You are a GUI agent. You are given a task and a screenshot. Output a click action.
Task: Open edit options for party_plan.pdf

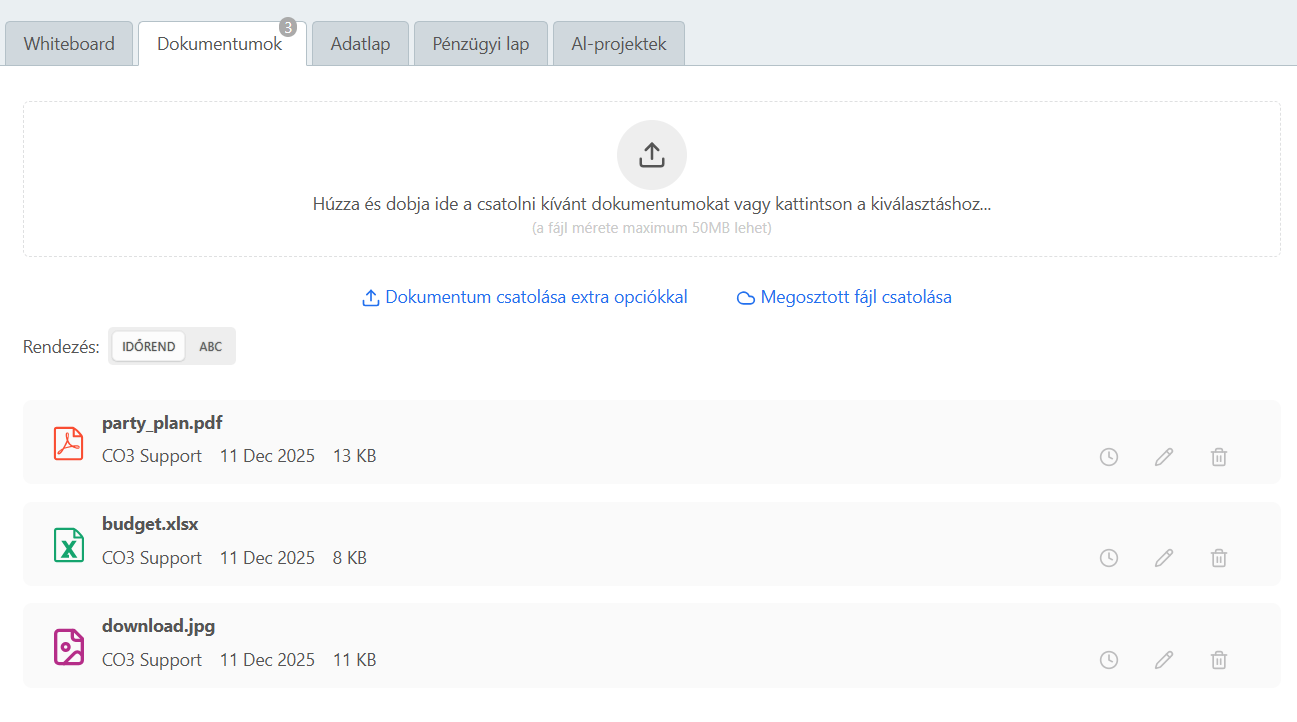(1163, 456)
